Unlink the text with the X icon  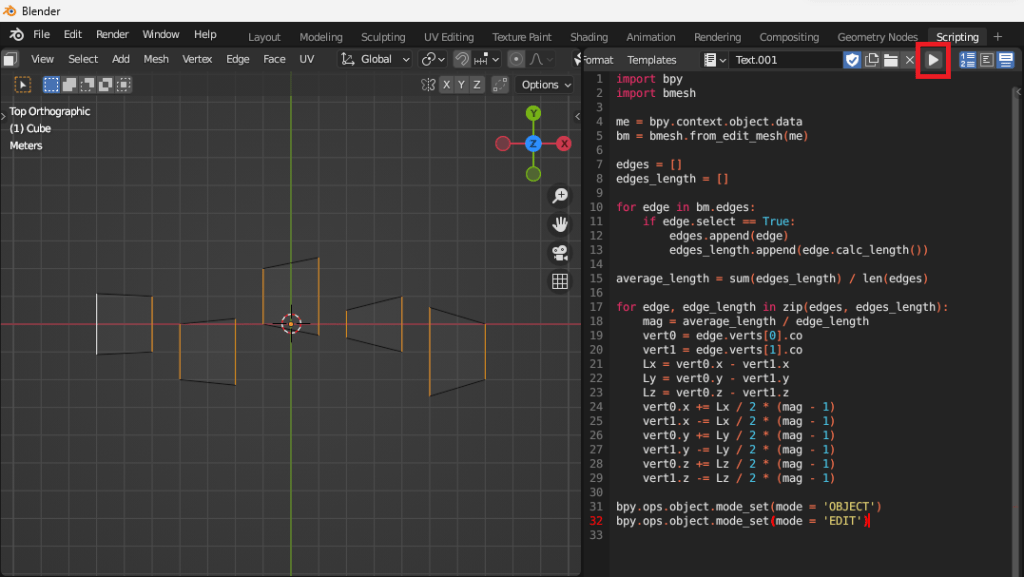click(x=909, y=60)
